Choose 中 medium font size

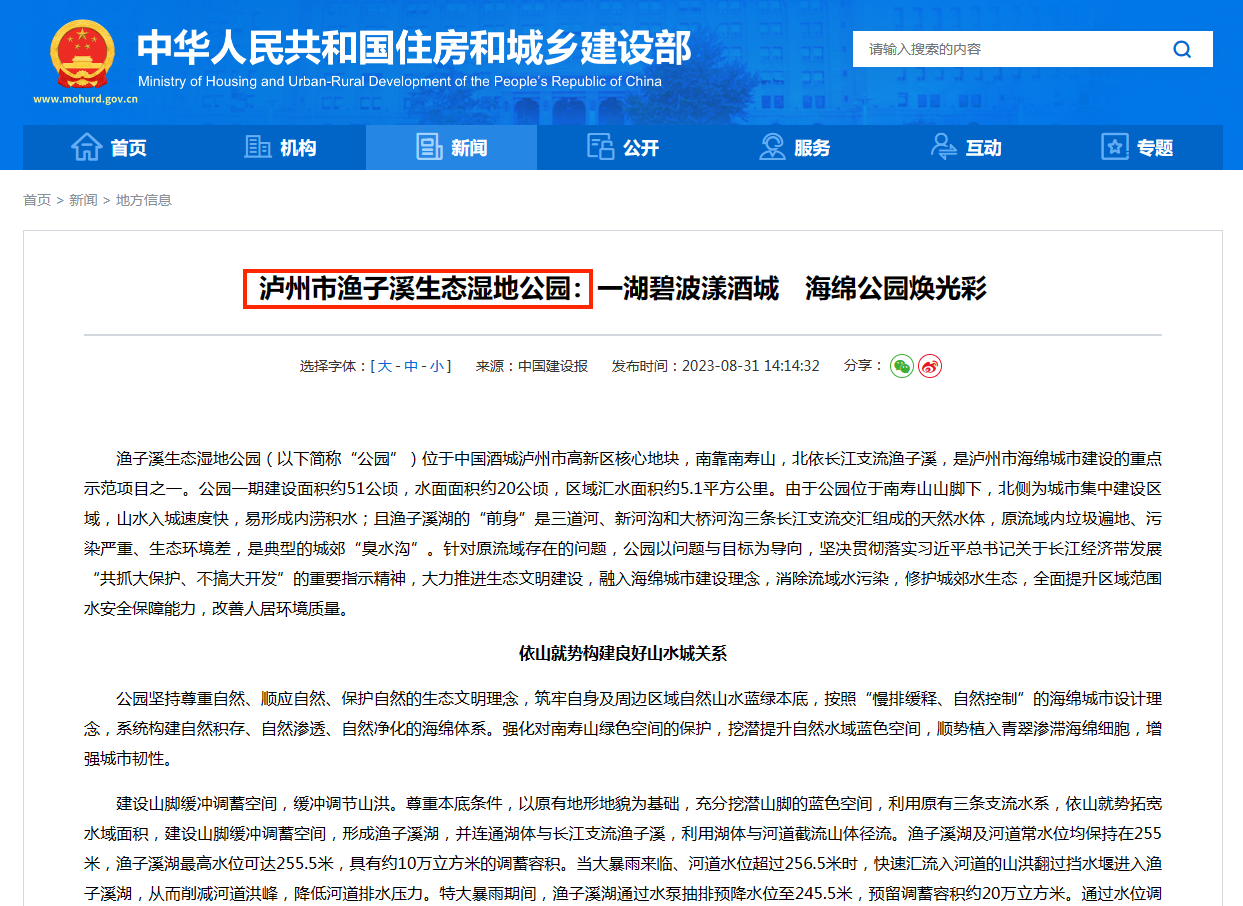point(412,365)
